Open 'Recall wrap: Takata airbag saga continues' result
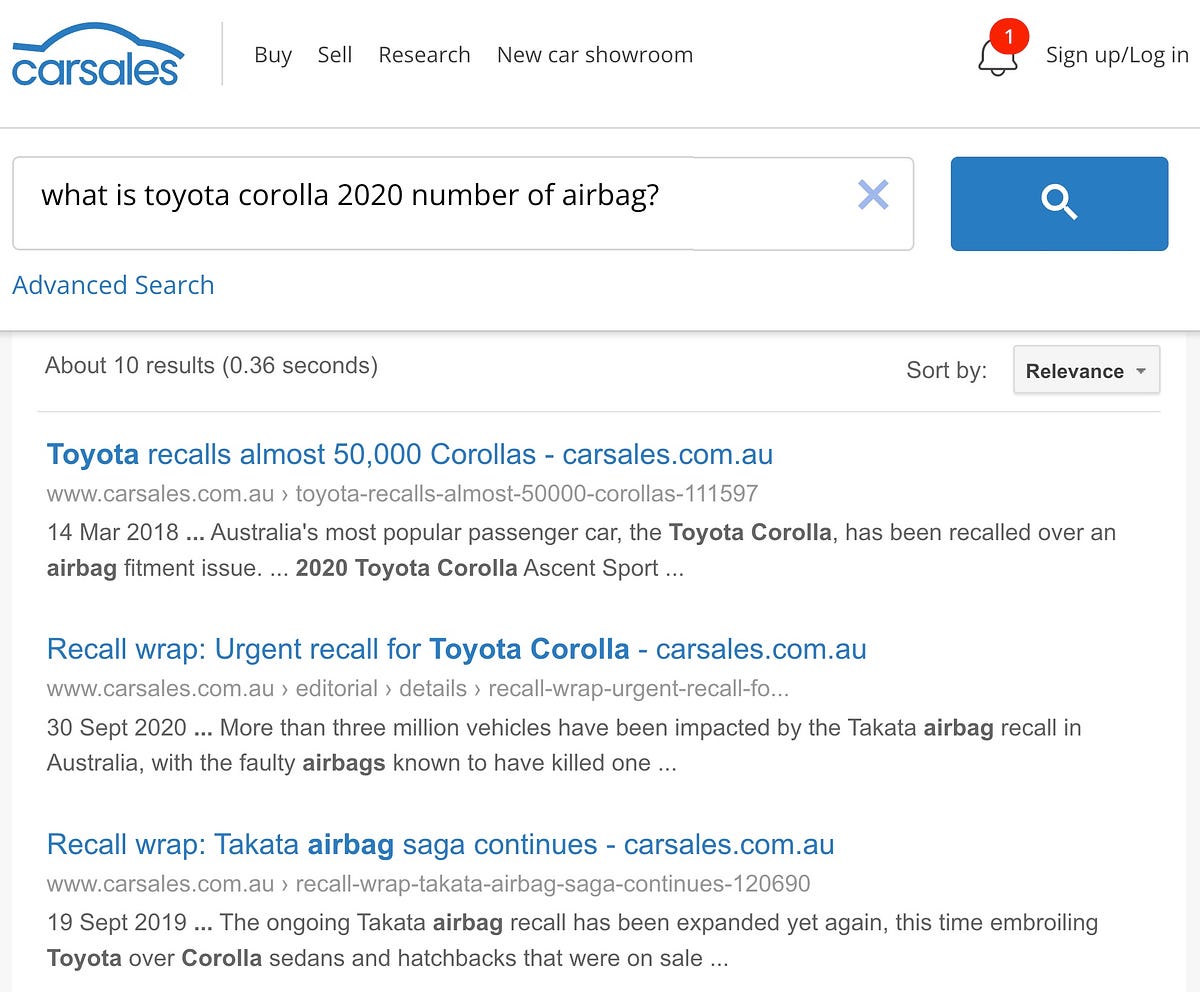 [x=440, y=844]
